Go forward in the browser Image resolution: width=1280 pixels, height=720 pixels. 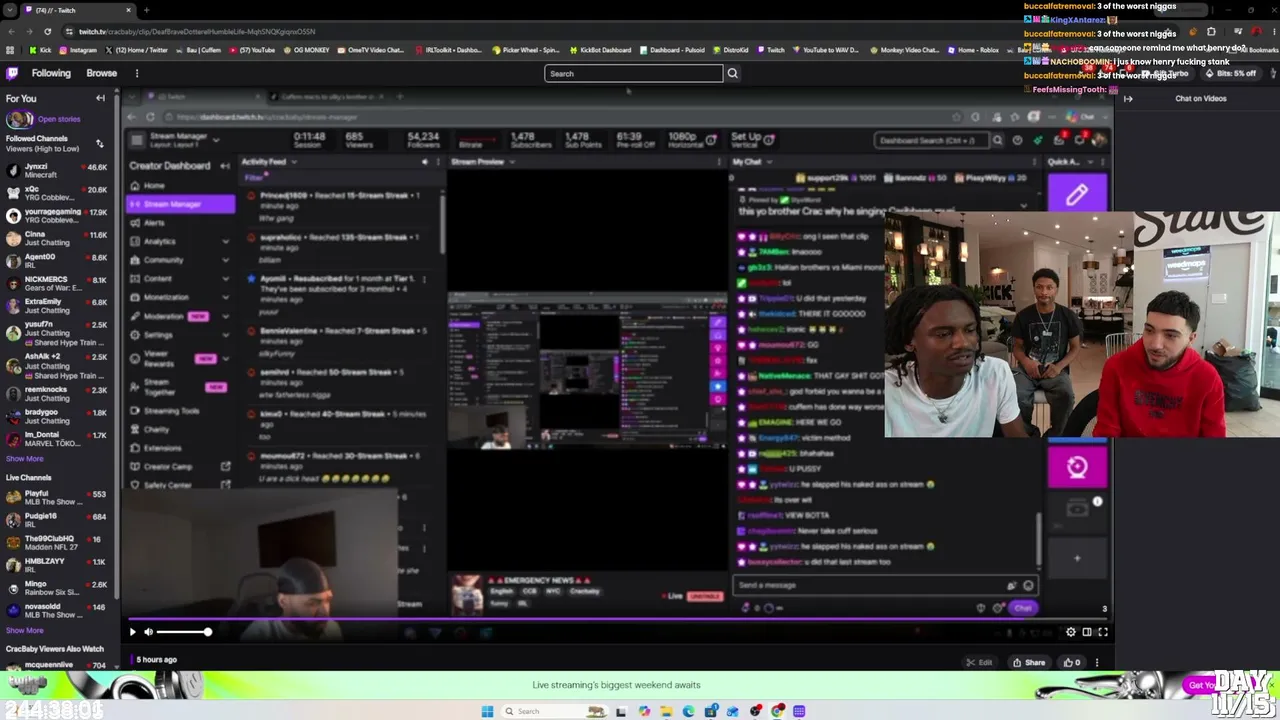29,31
